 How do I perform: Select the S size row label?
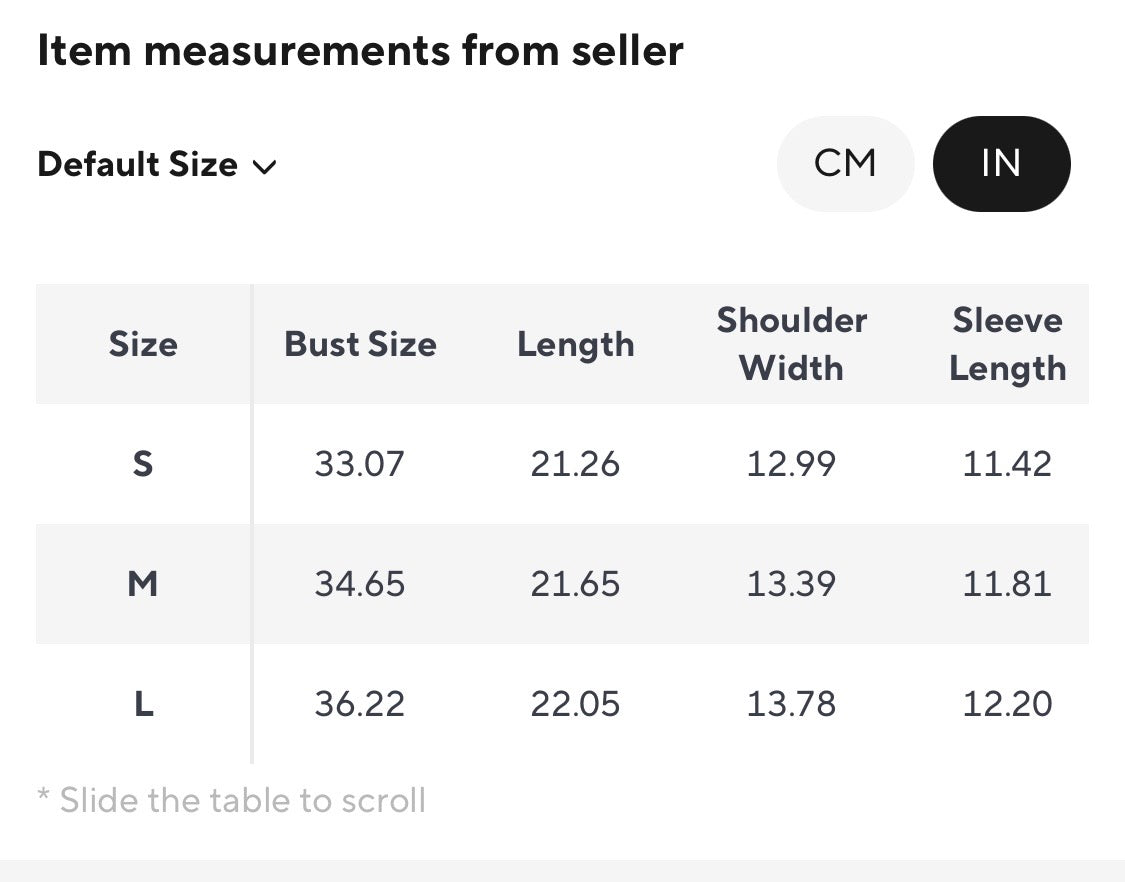143,464
